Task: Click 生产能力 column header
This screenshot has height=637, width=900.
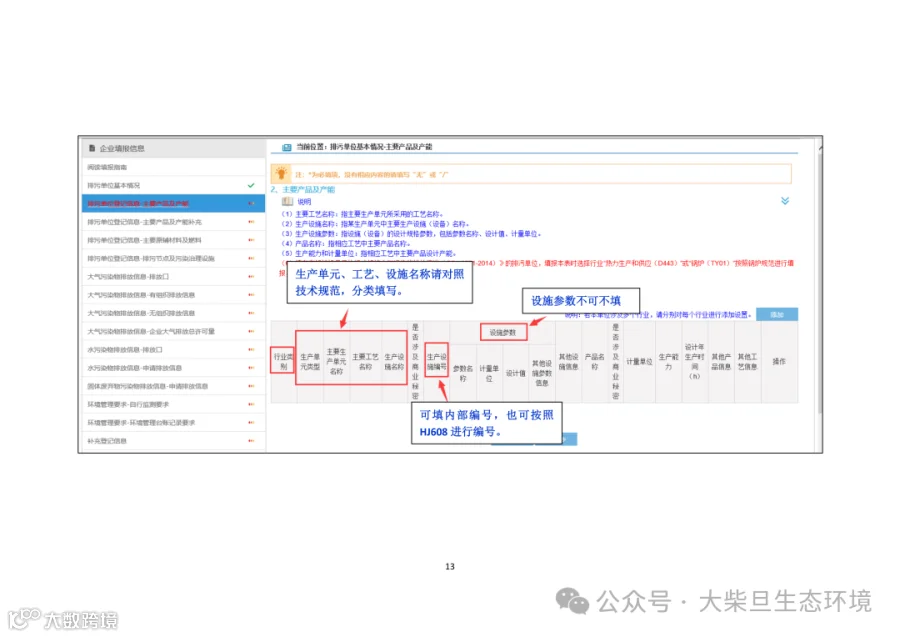Action: click(x=668, y=362)
